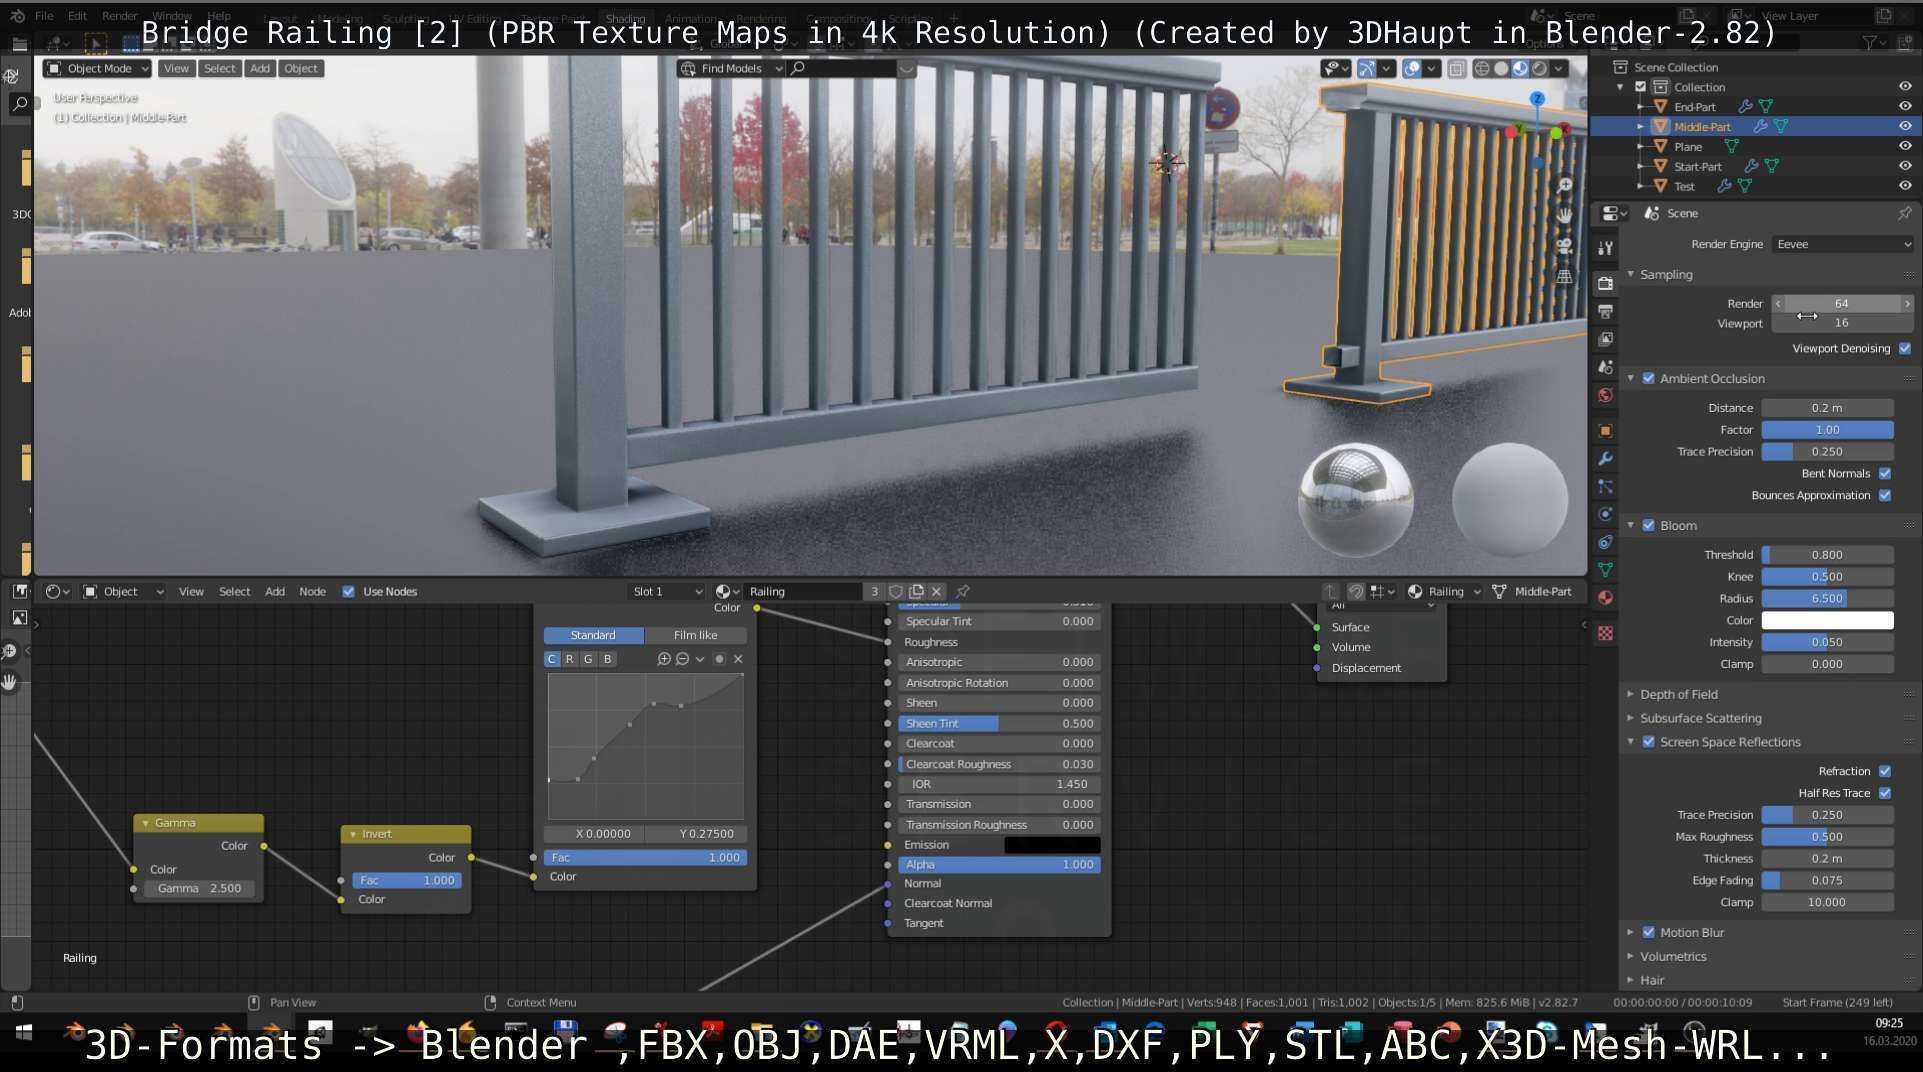Screen dimensions: 1923x1072
Task: Toggle viewport gizmos display
Action: pyautogui.click(x=1367, y=68)
